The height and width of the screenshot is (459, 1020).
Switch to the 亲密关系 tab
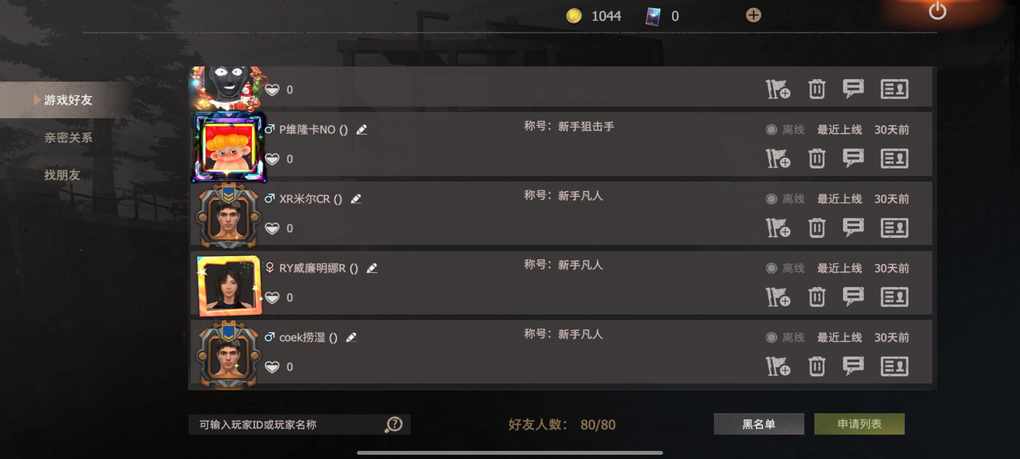[x=68, y=138]
